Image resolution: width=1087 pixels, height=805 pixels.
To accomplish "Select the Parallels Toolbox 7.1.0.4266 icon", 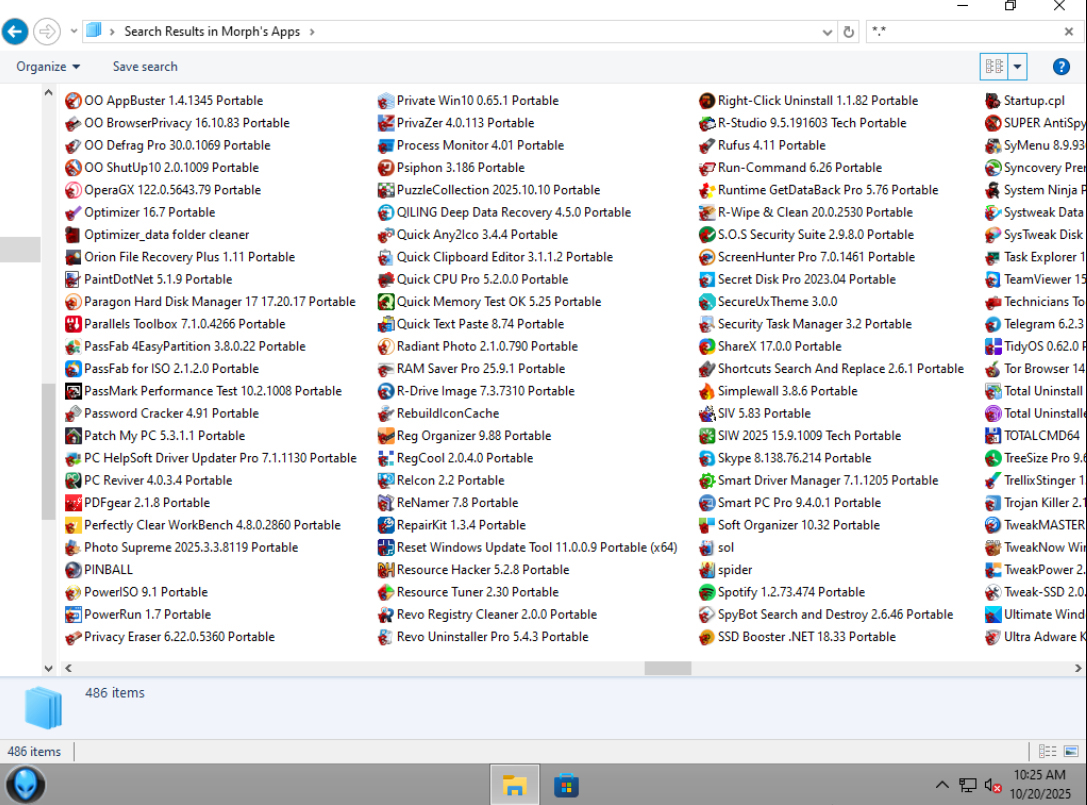I will coord(73,324).
